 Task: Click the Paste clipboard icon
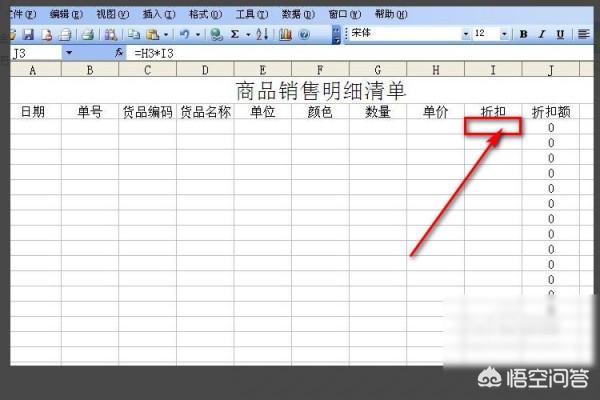[153, 35]
